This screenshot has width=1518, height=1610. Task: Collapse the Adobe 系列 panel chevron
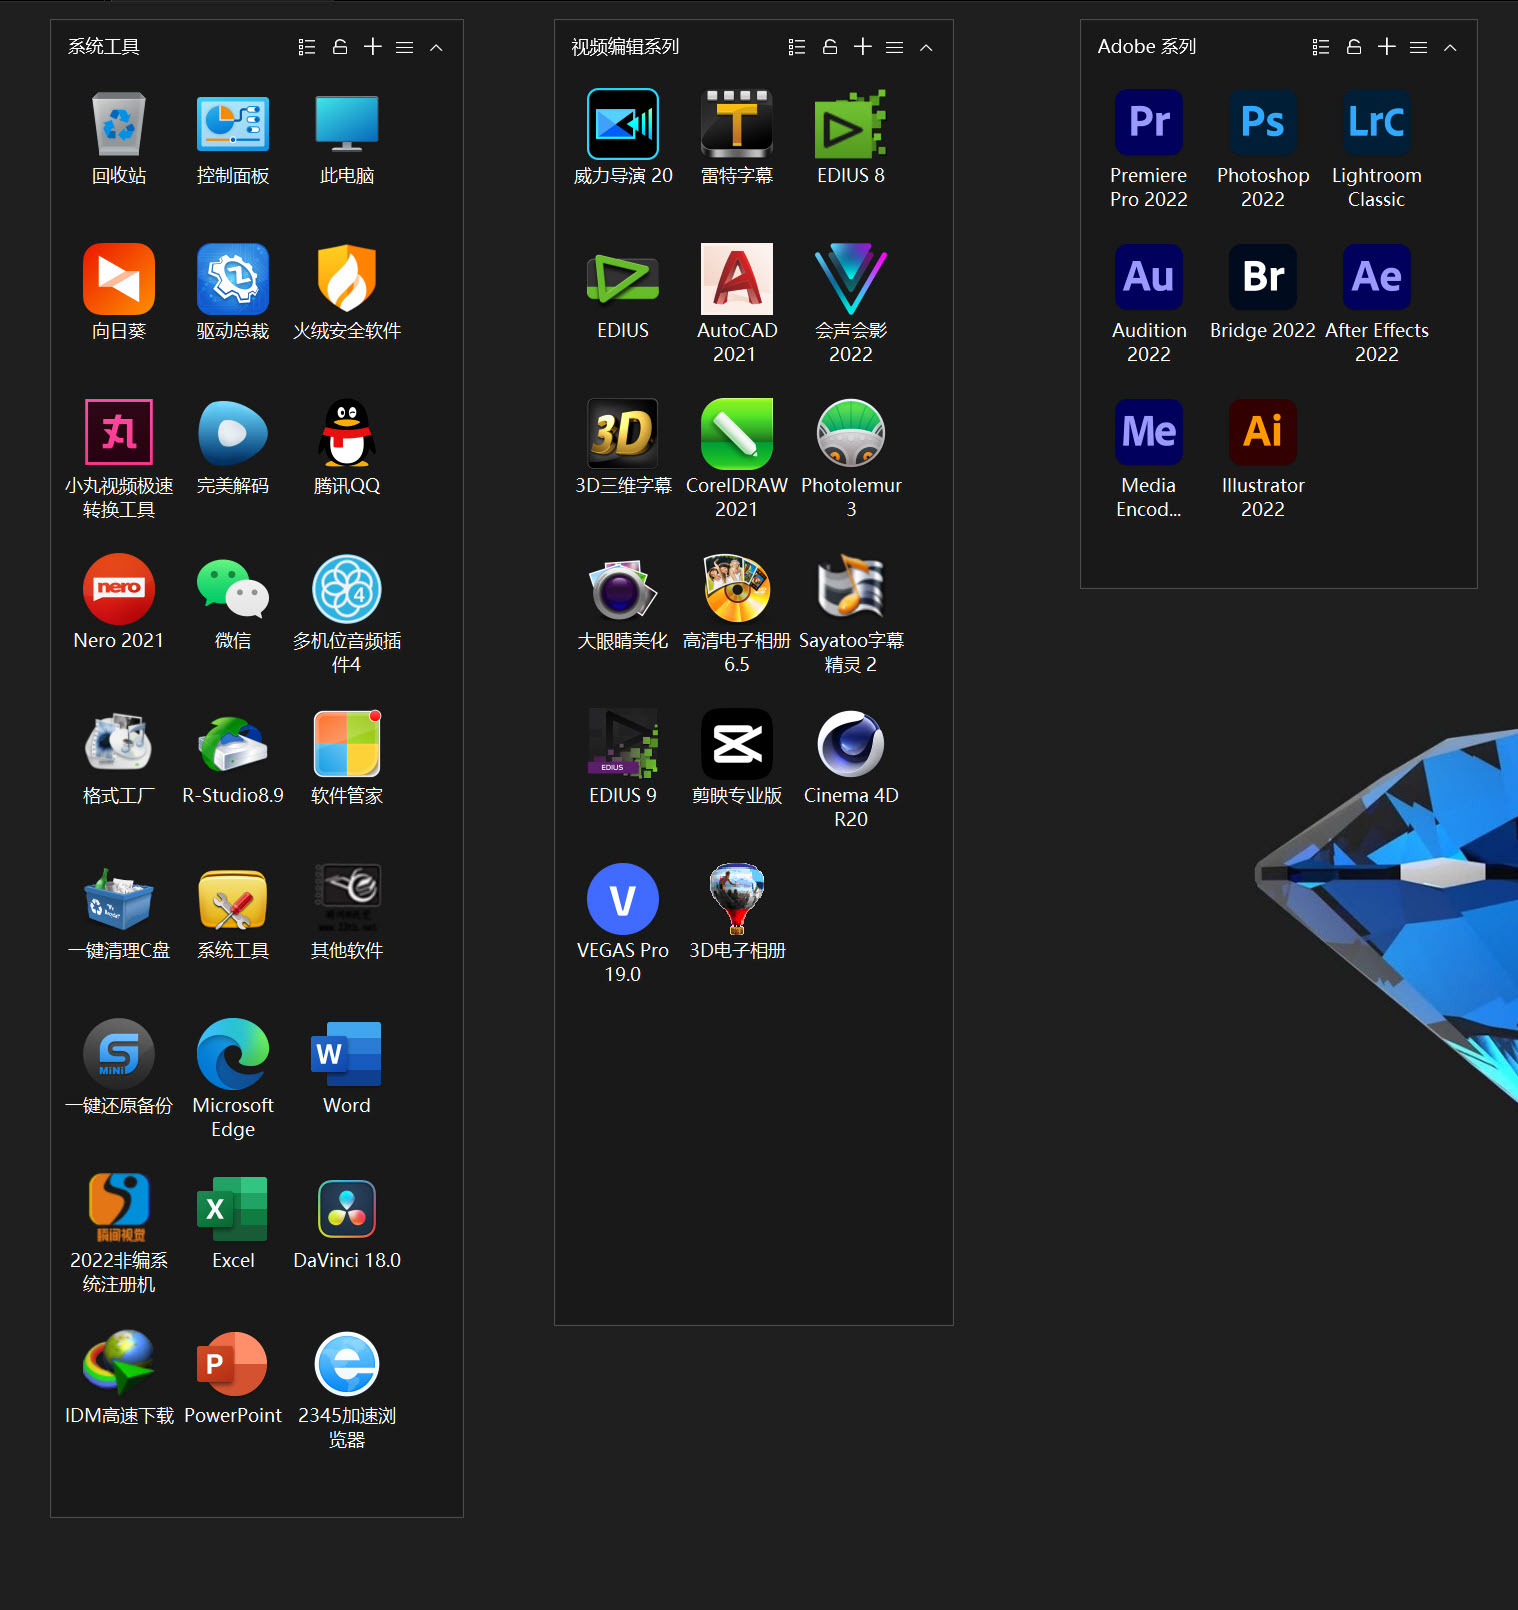click(x=1450, y=47)
